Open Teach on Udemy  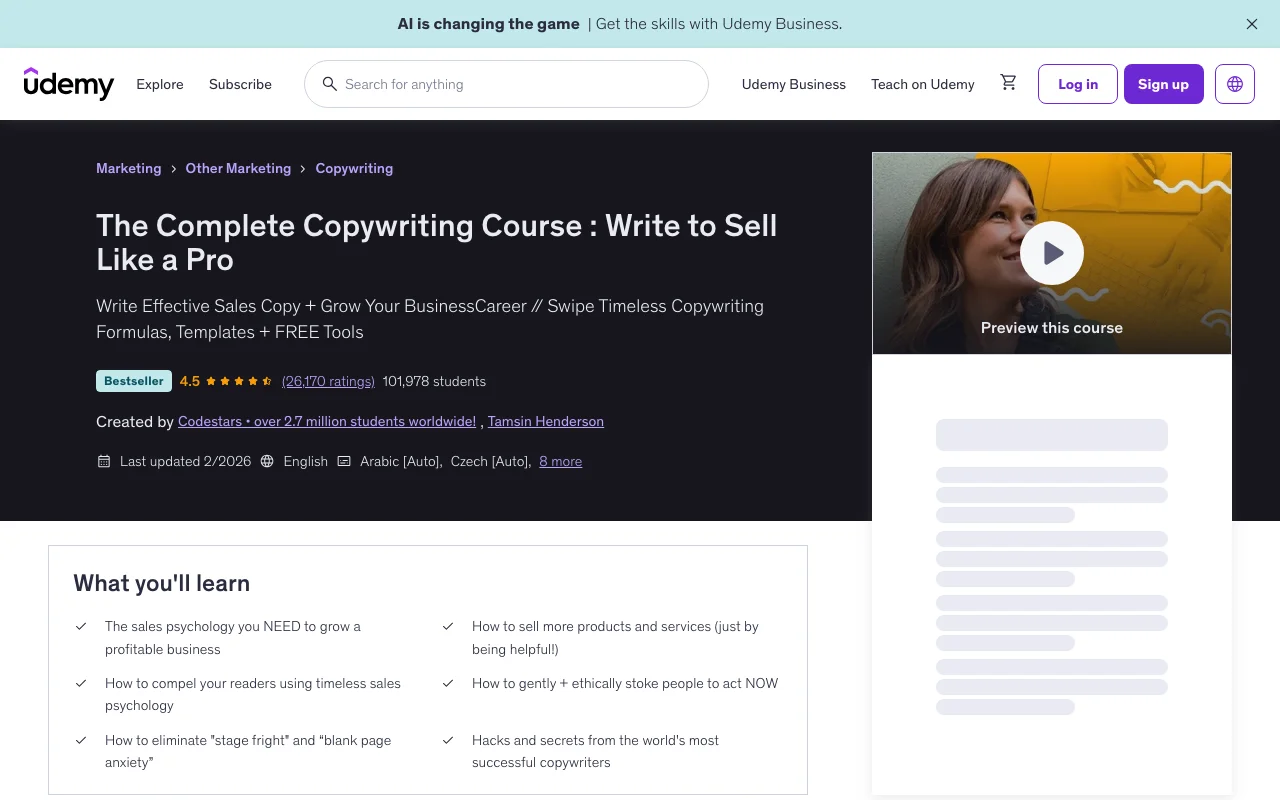click(923, 84)
